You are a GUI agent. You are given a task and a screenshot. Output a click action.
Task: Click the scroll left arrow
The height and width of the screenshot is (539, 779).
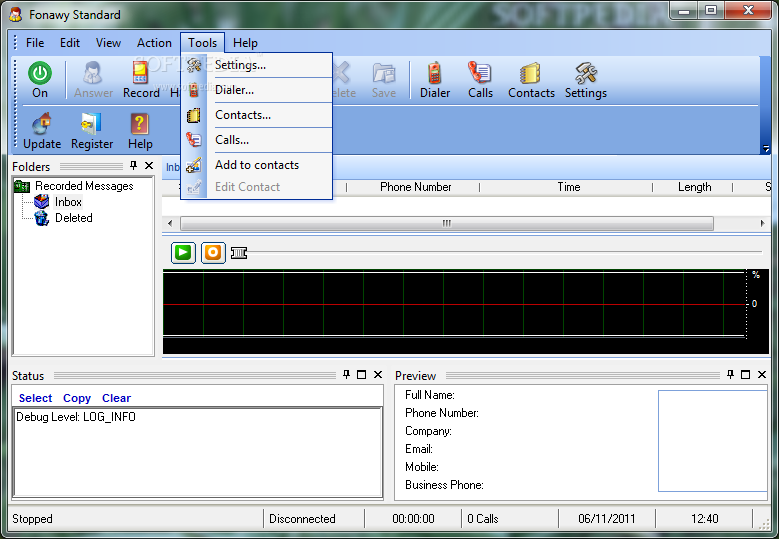(170, 223)
